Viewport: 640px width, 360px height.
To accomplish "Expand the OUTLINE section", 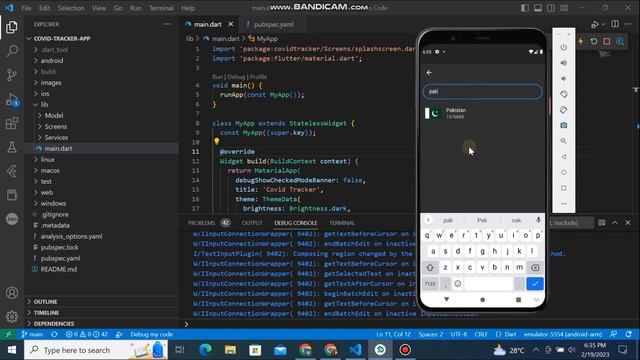I will coord(45,302).
